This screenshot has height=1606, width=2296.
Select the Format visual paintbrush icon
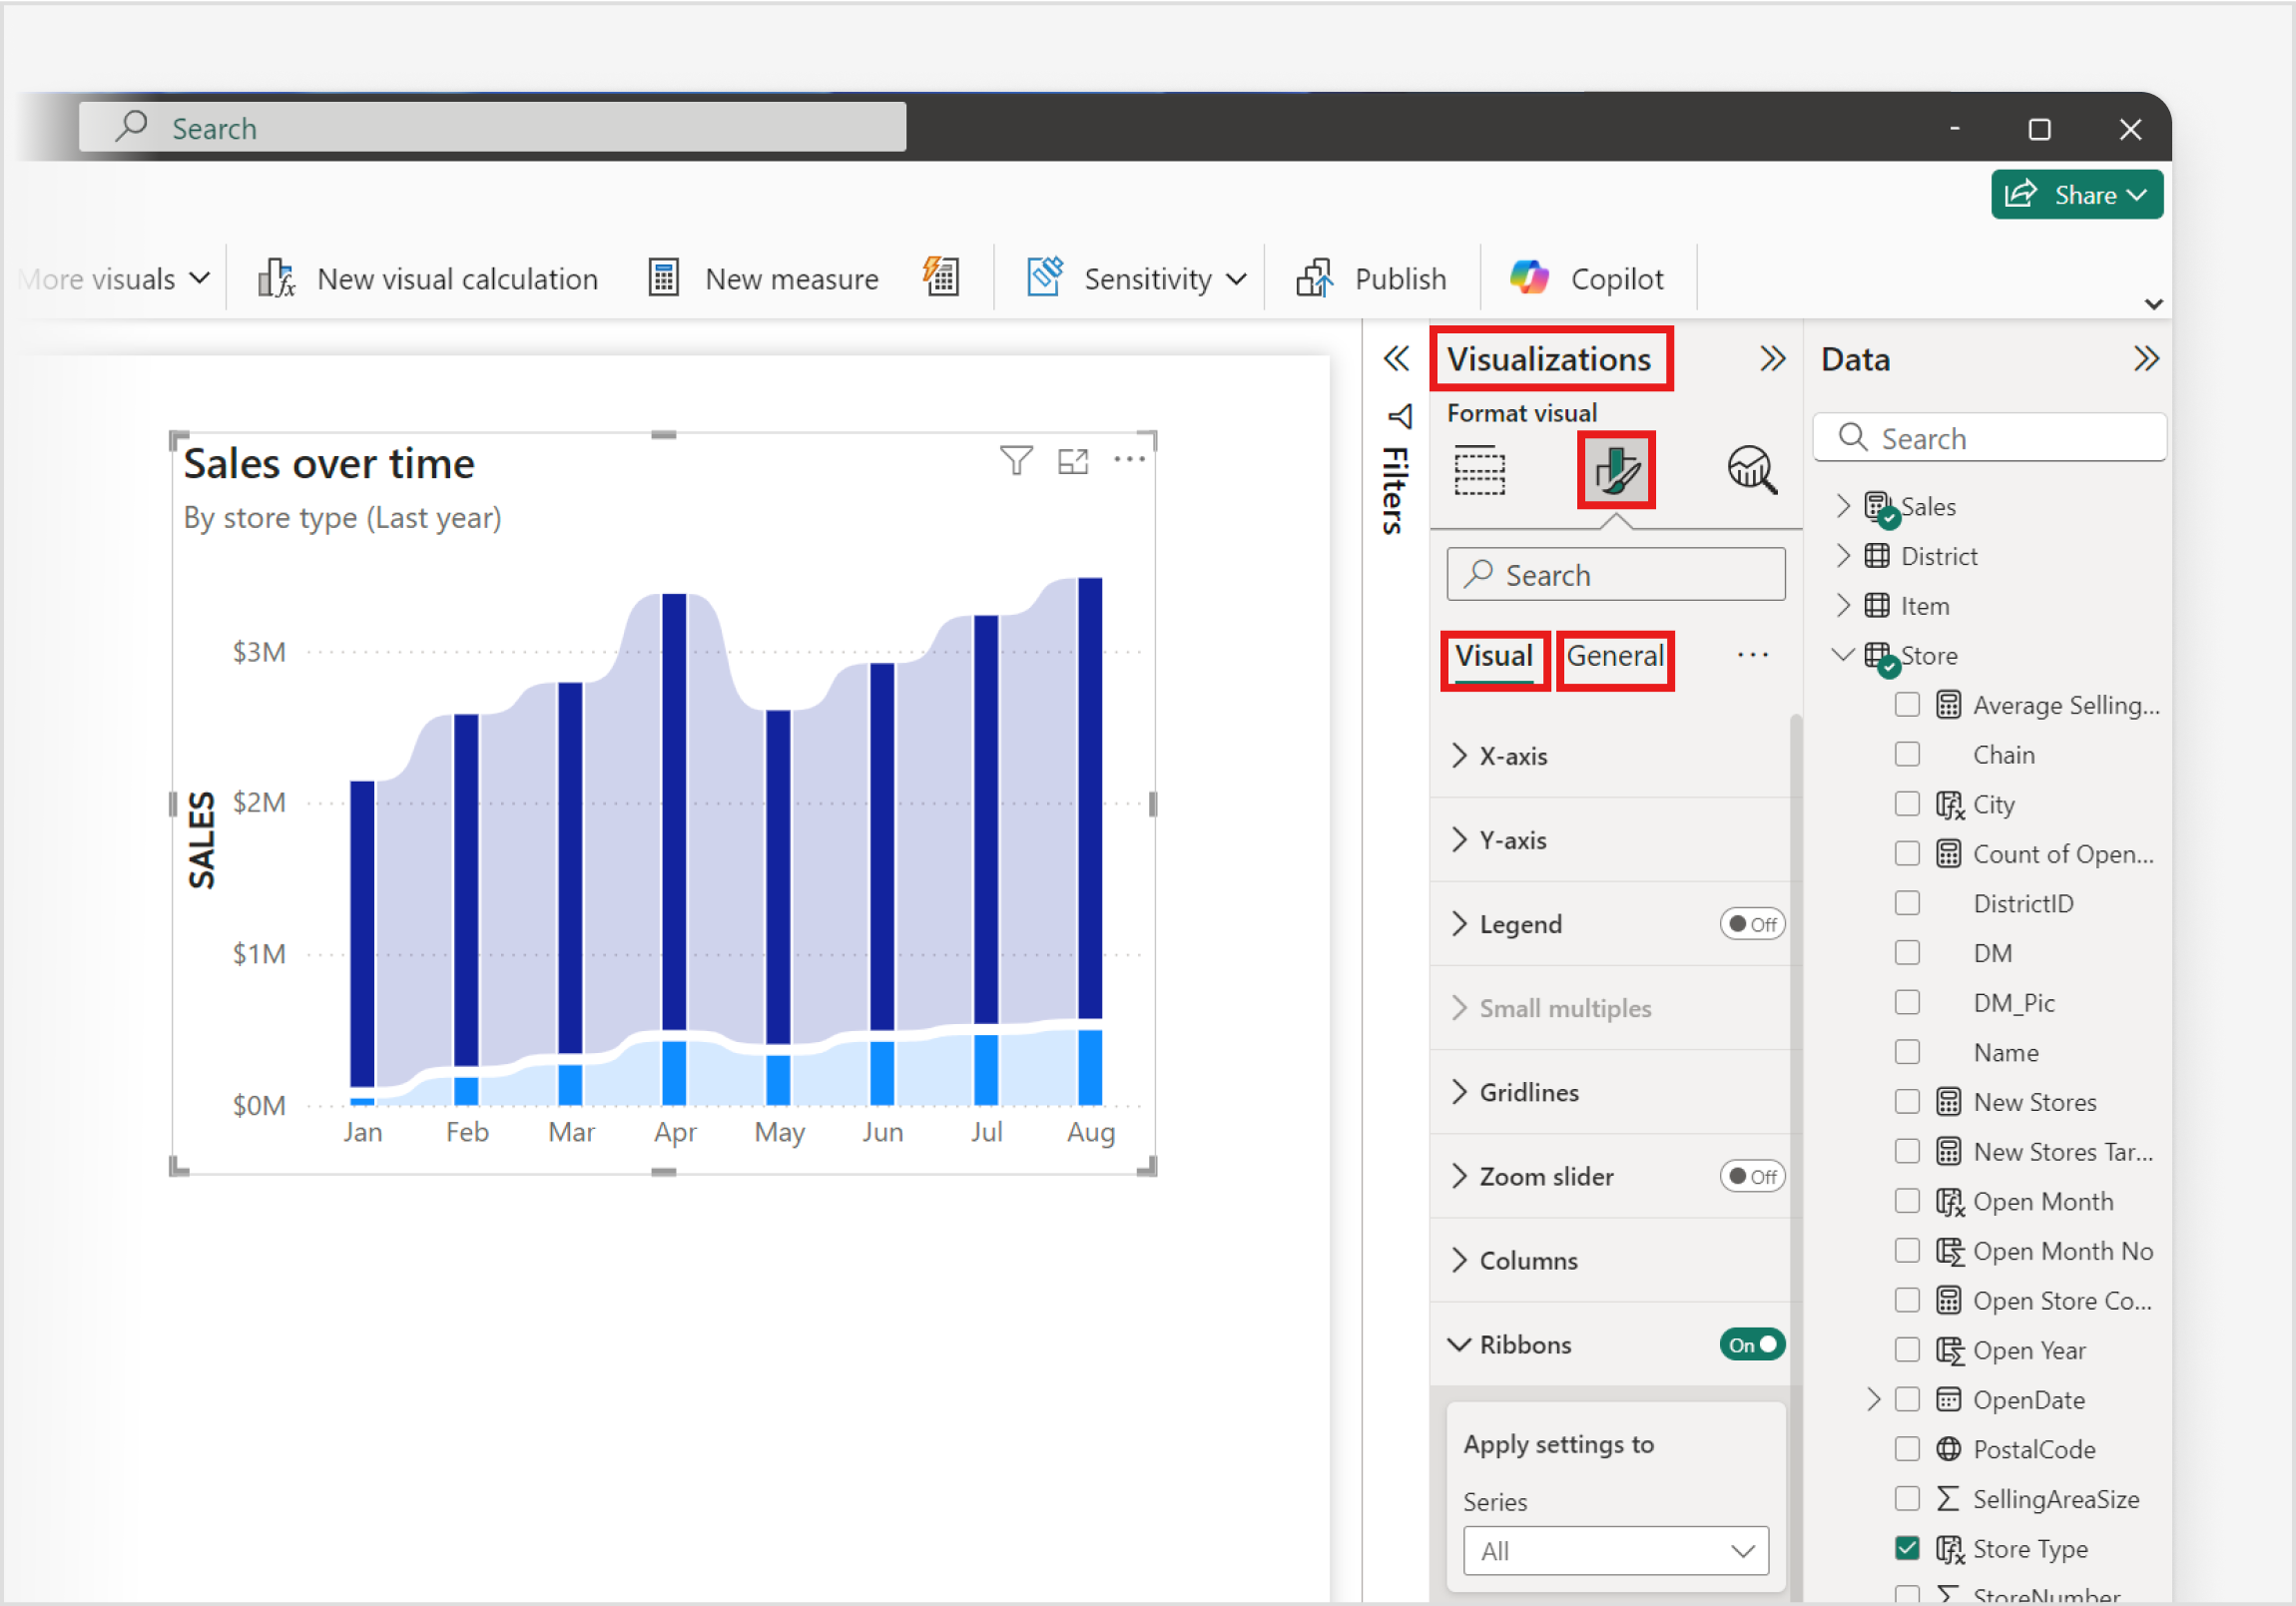1616,469
